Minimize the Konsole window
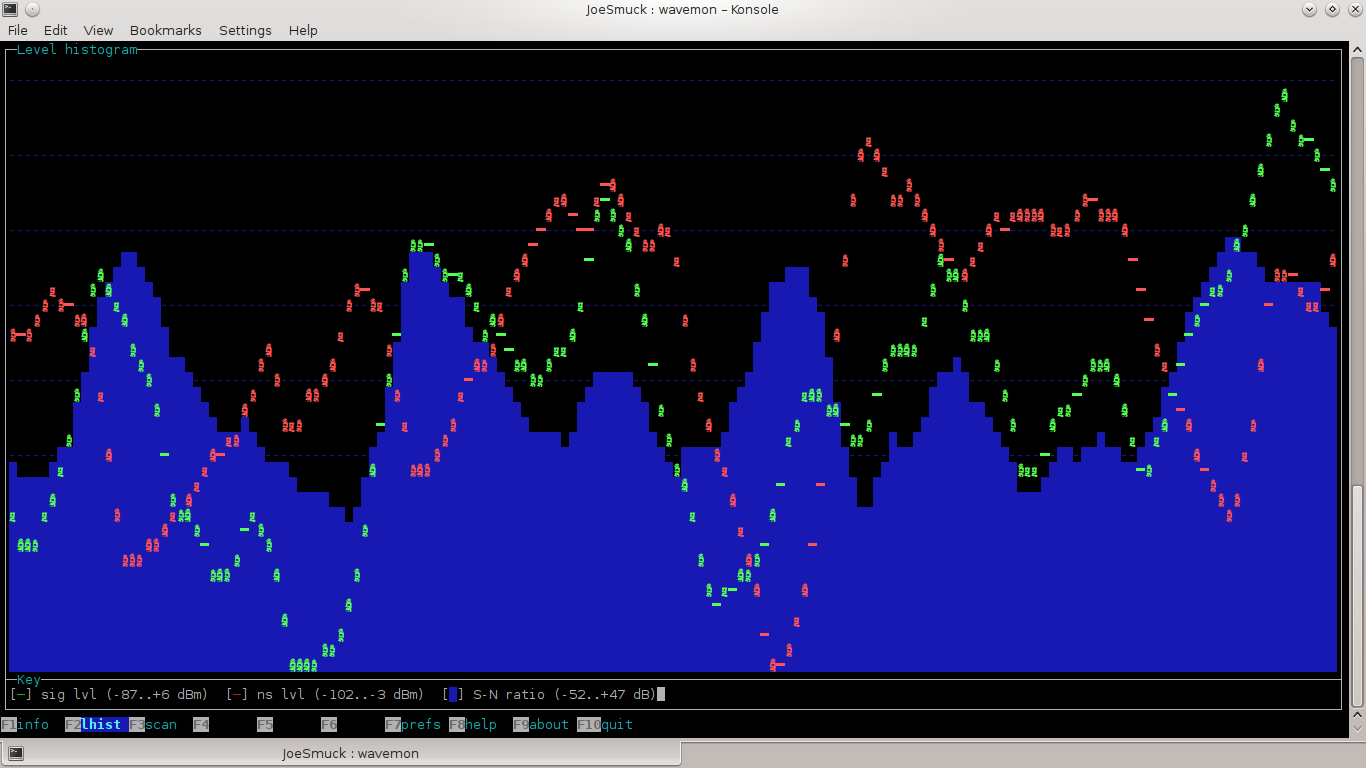The height and width of the screenshot is (768, 1366). 1310,9
